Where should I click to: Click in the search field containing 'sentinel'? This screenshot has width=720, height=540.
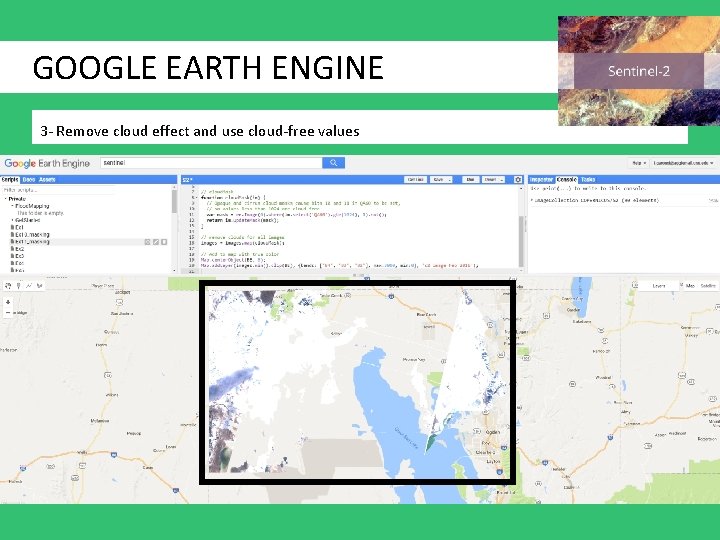coord(211,163)
